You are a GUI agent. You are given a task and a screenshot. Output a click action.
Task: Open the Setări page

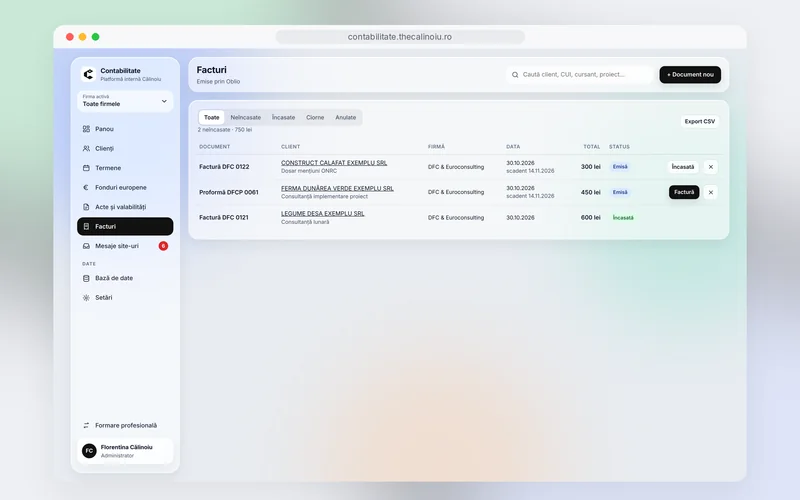(x=125, y=297)
